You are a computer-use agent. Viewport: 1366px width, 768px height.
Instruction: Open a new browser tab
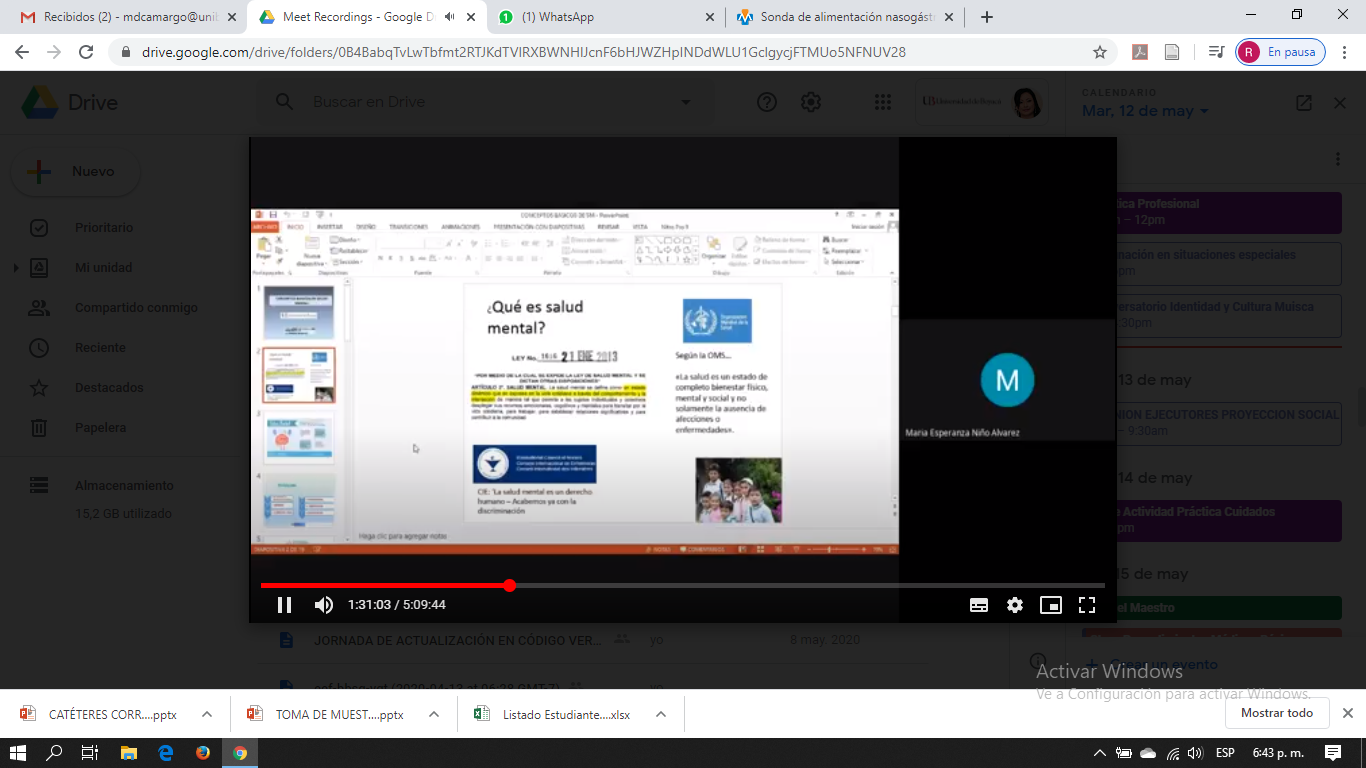[x=987, y=17]
